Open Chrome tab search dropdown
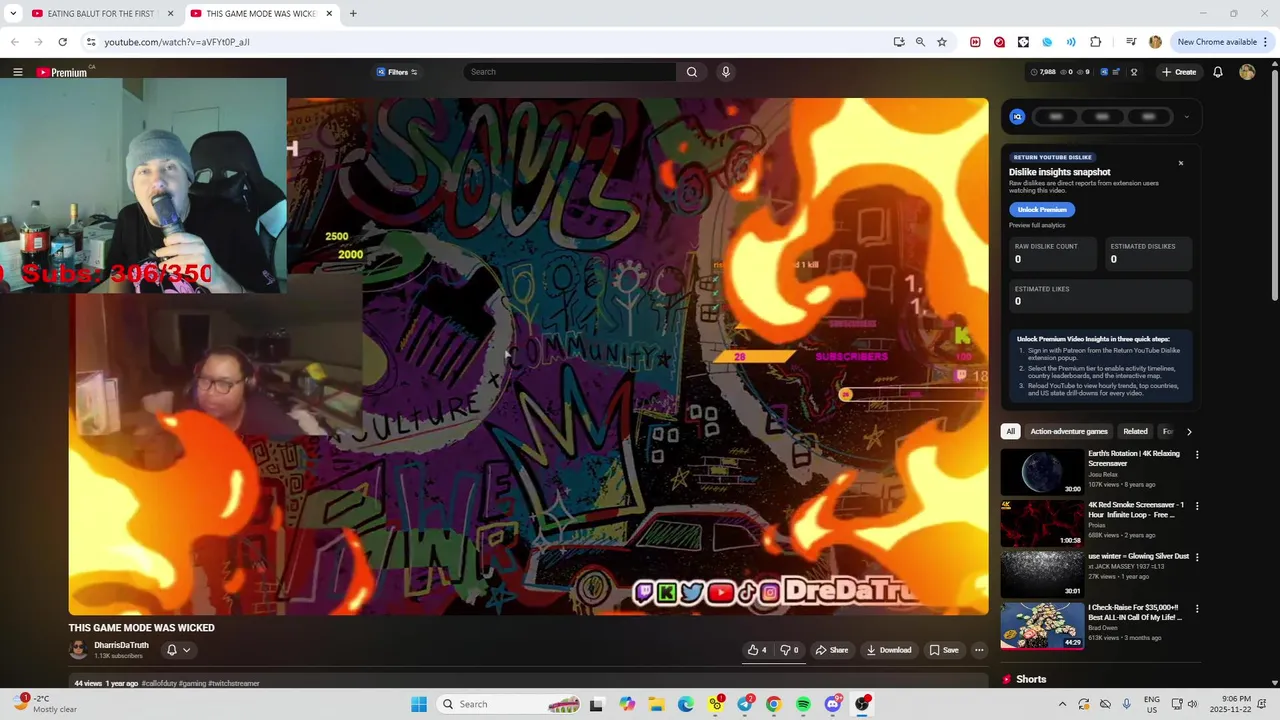This screenshot has height=720, width=1280. tap(13, 14)
